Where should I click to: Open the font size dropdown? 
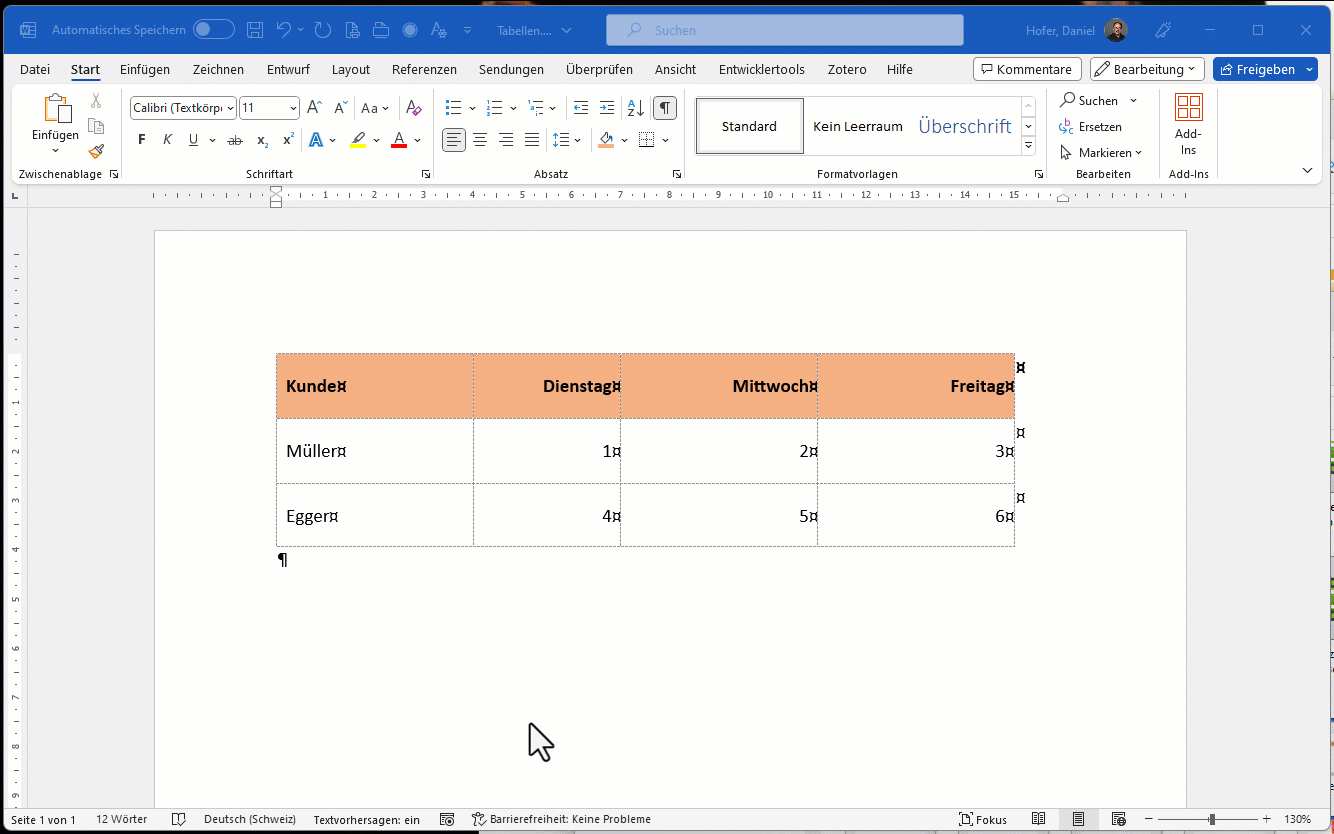tap(293, 108)
